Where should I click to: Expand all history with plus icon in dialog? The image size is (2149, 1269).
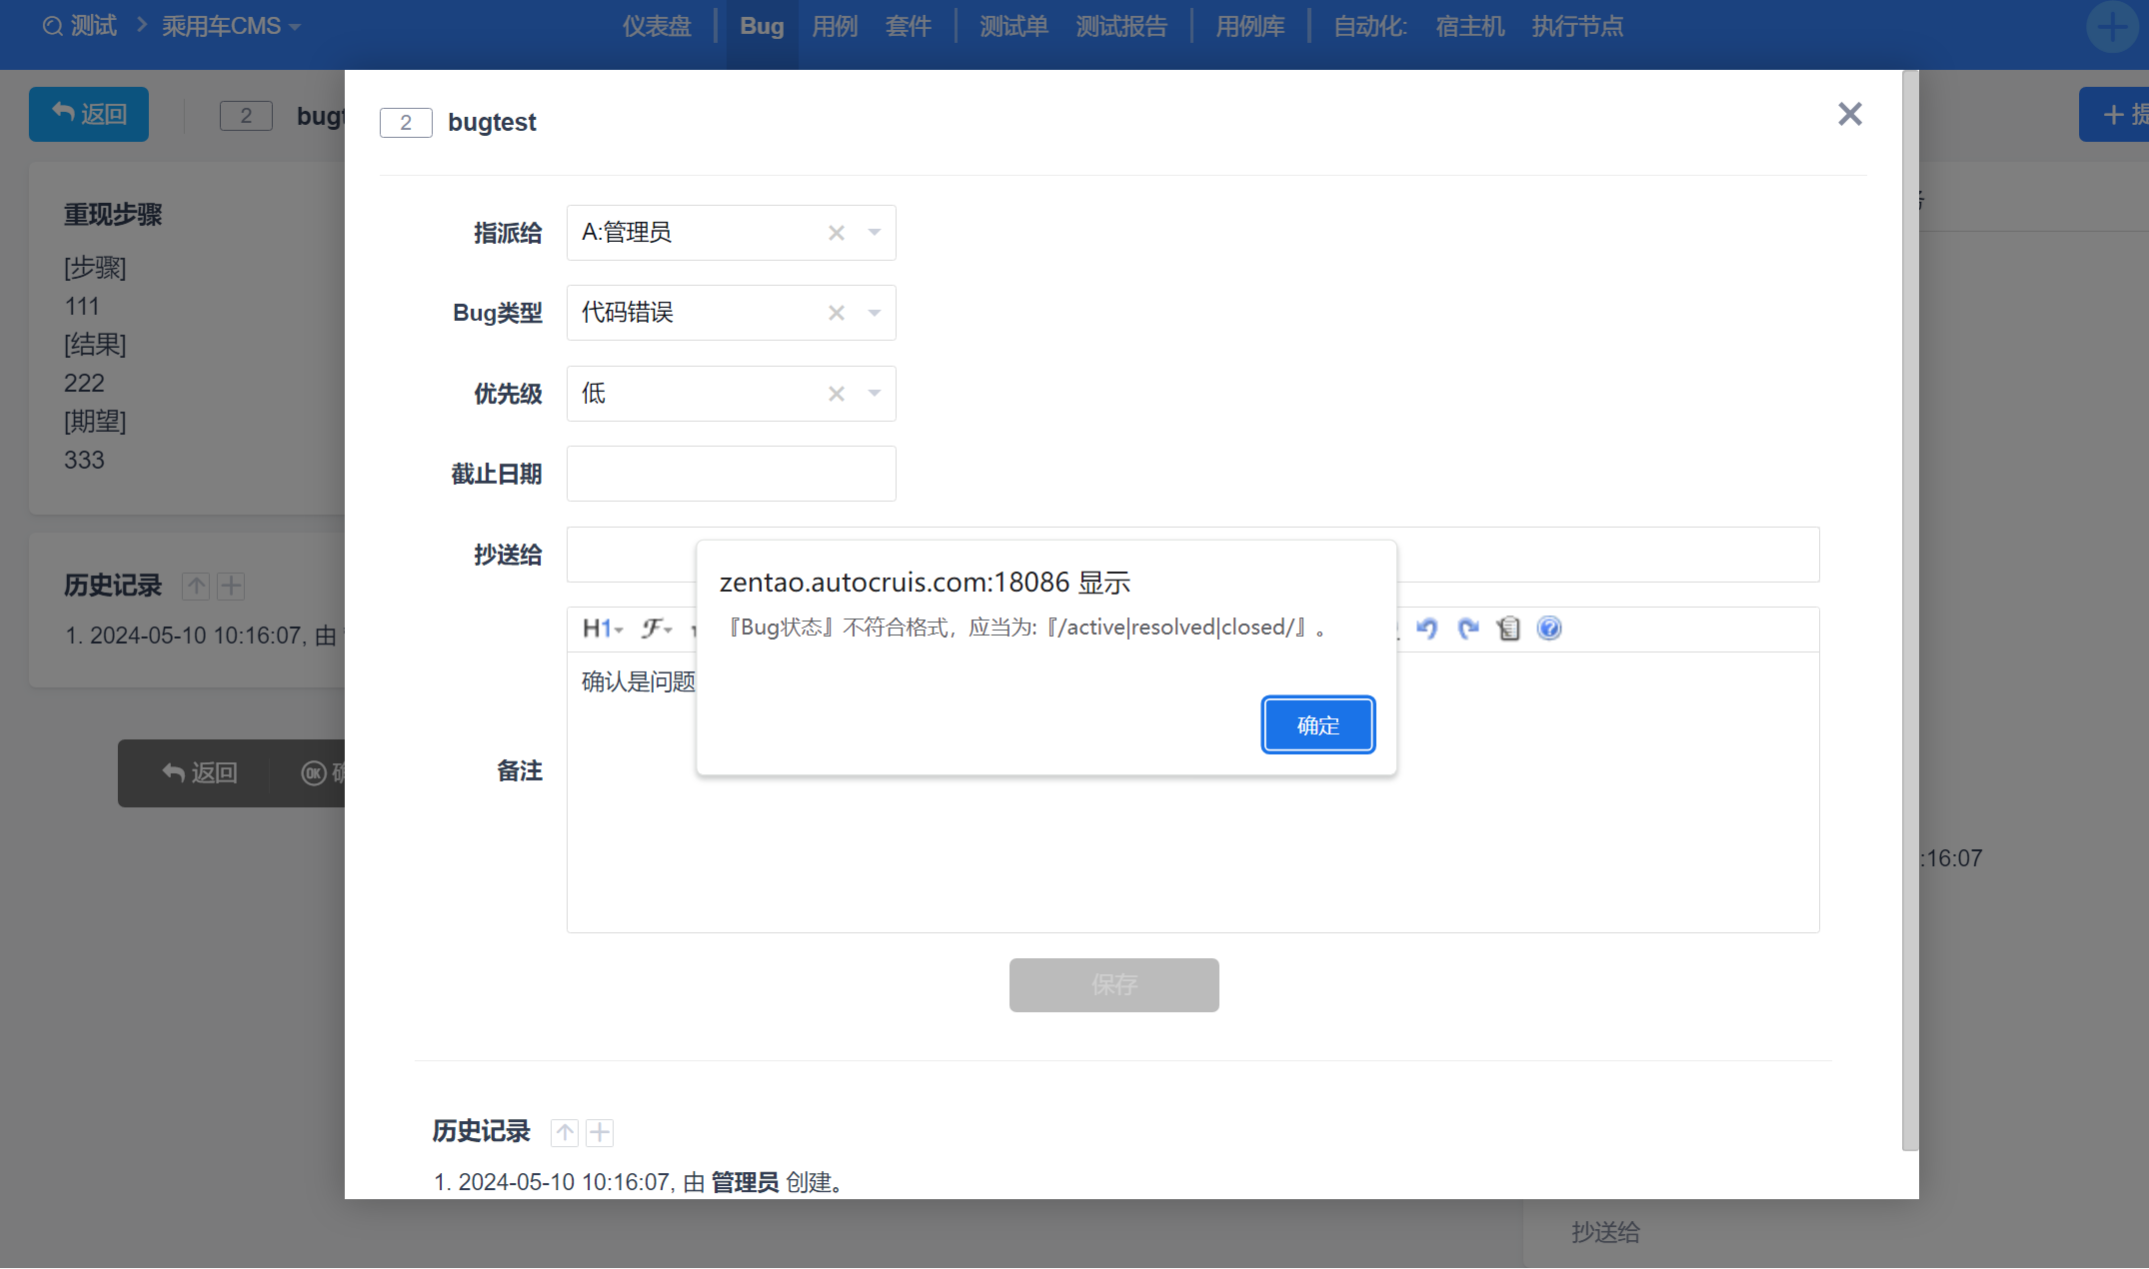point(600,1132)
